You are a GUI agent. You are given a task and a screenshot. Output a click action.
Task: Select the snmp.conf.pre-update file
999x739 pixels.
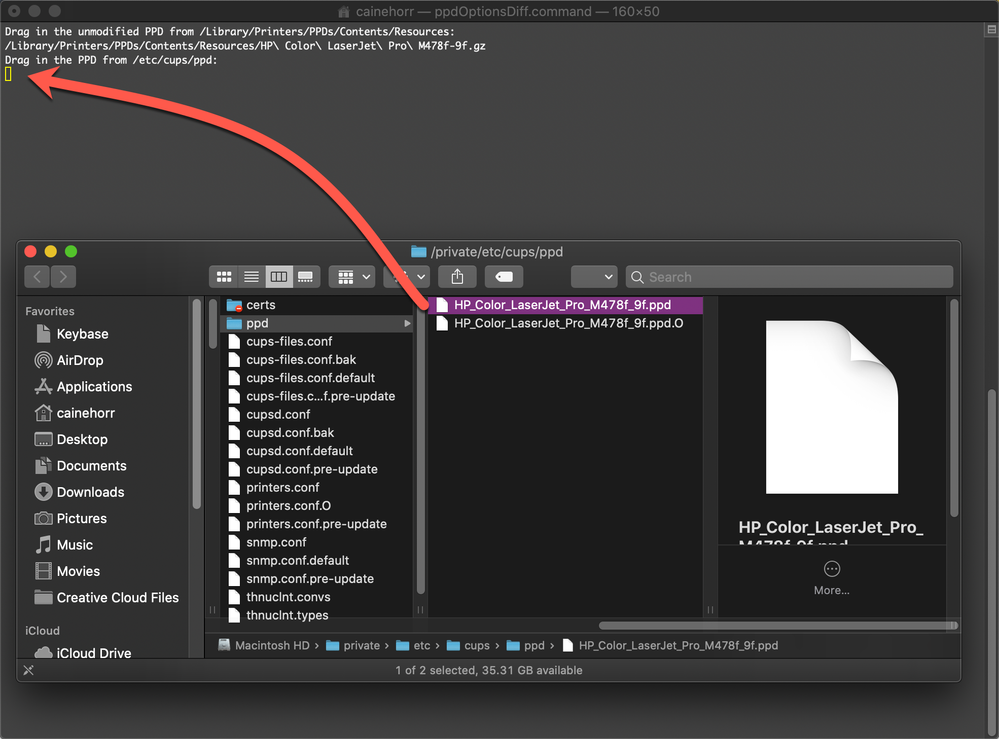coord(317,579)
